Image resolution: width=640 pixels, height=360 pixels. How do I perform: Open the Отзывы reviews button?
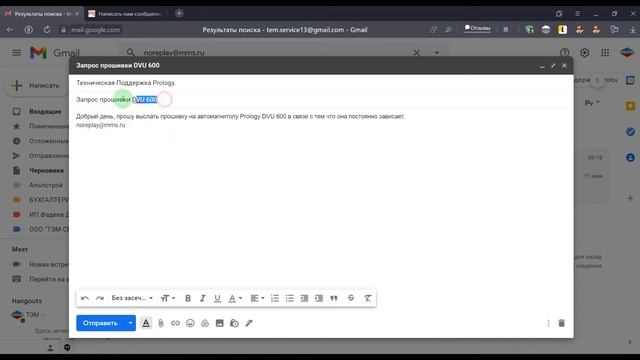point(477,29)
